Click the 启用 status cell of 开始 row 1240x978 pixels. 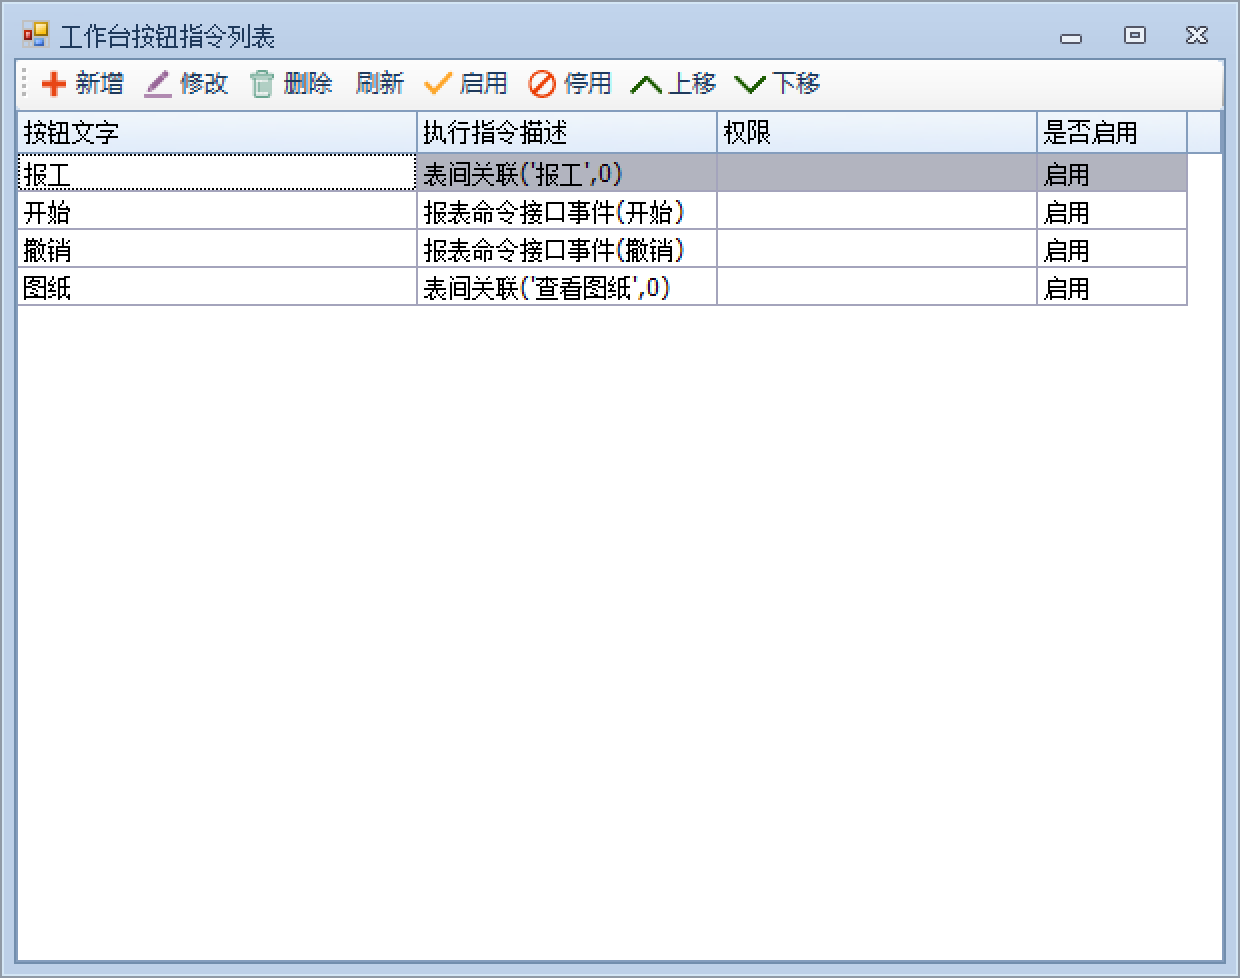[x=1110, y=212]
